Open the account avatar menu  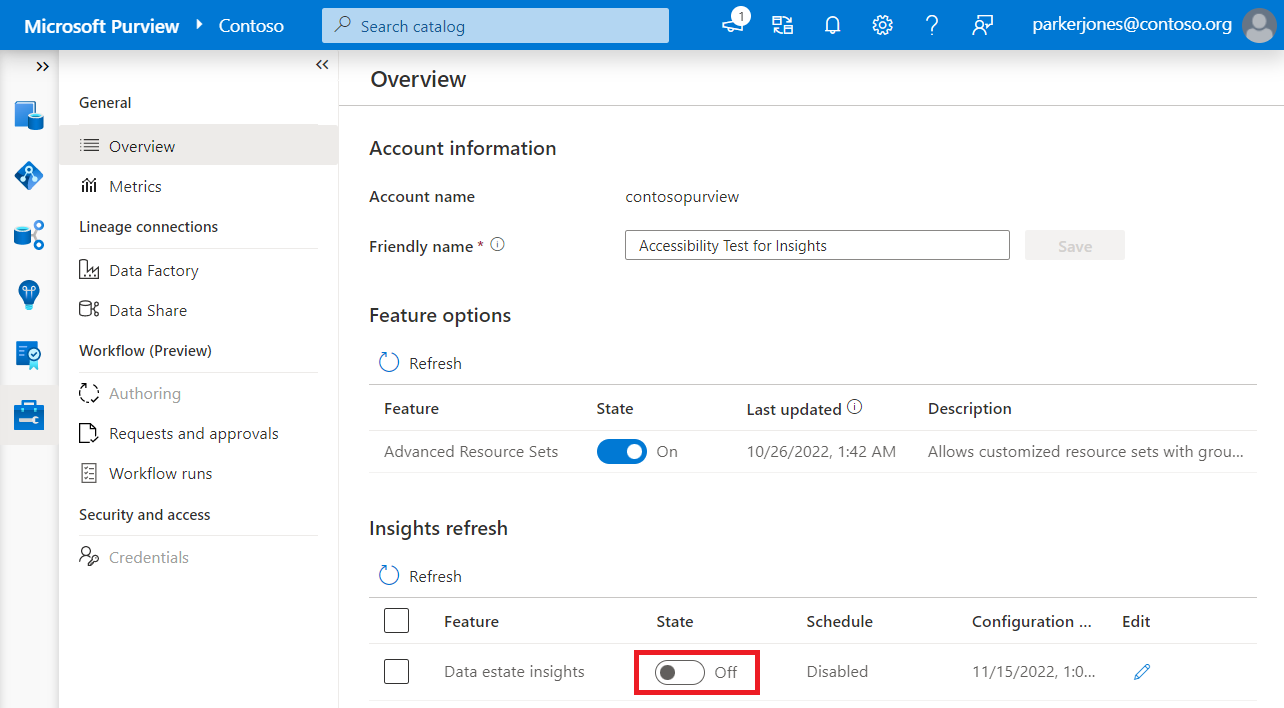[x=1258, y=24]
